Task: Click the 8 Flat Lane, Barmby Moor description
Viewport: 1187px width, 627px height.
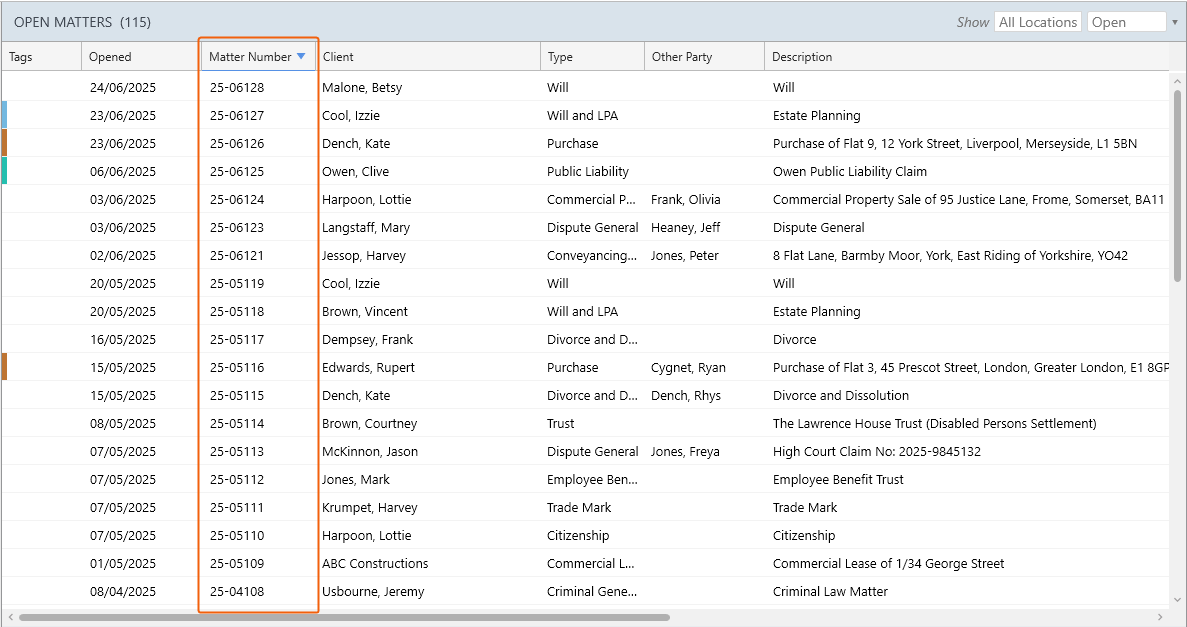Action: point(950,255)
